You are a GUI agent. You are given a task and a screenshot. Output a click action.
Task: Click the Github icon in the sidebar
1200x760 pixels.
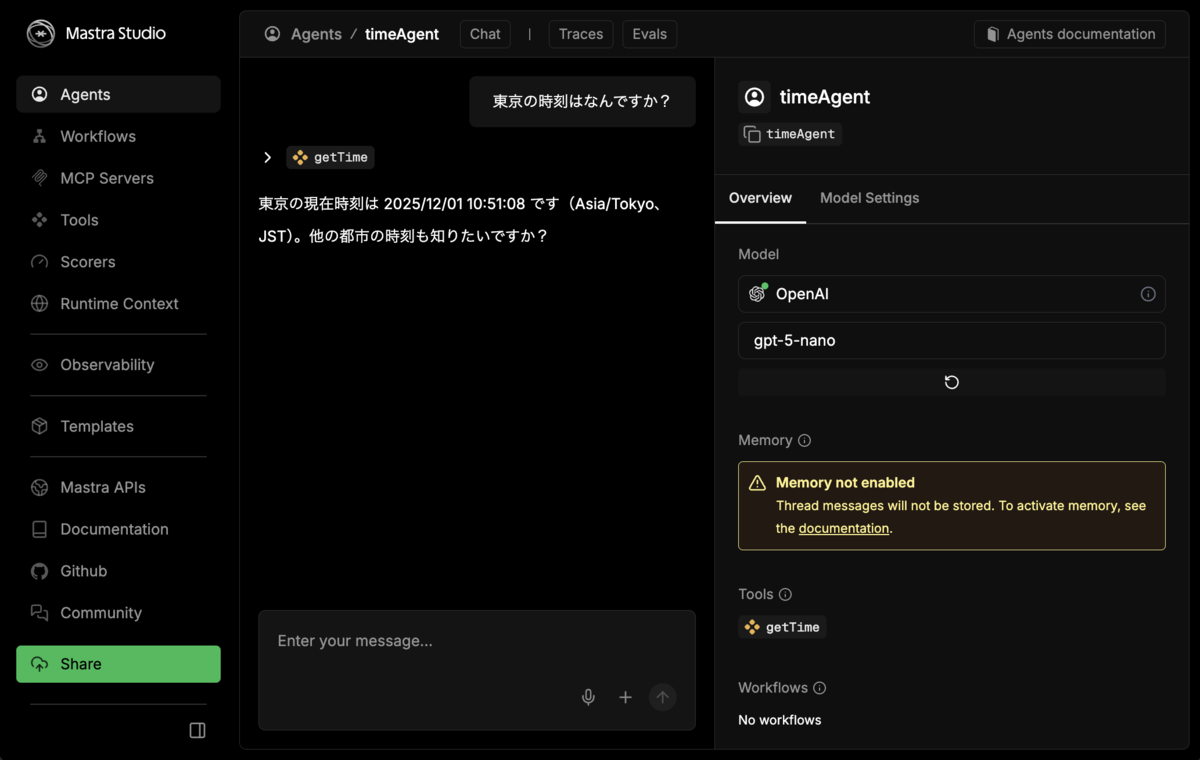(40, 571)
